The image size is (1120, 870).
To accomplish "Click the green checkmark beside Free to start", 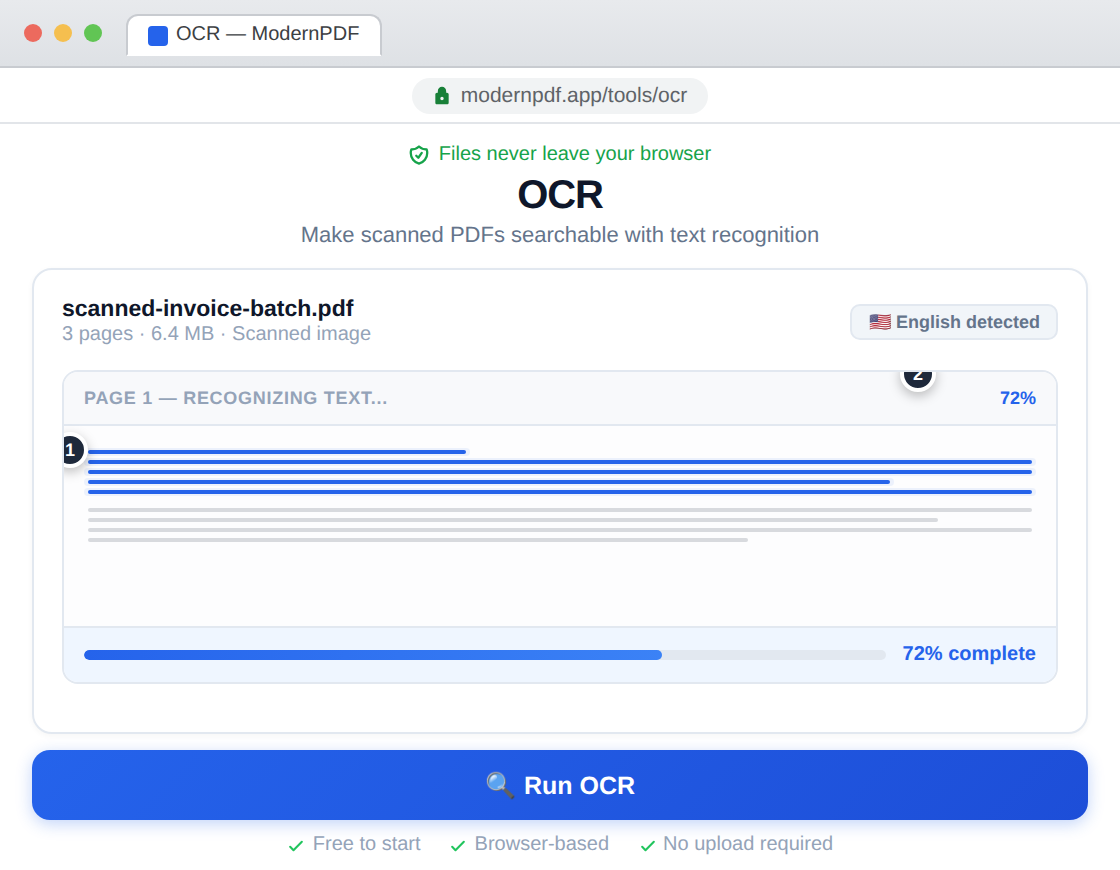I will click(x=295, y=844).
